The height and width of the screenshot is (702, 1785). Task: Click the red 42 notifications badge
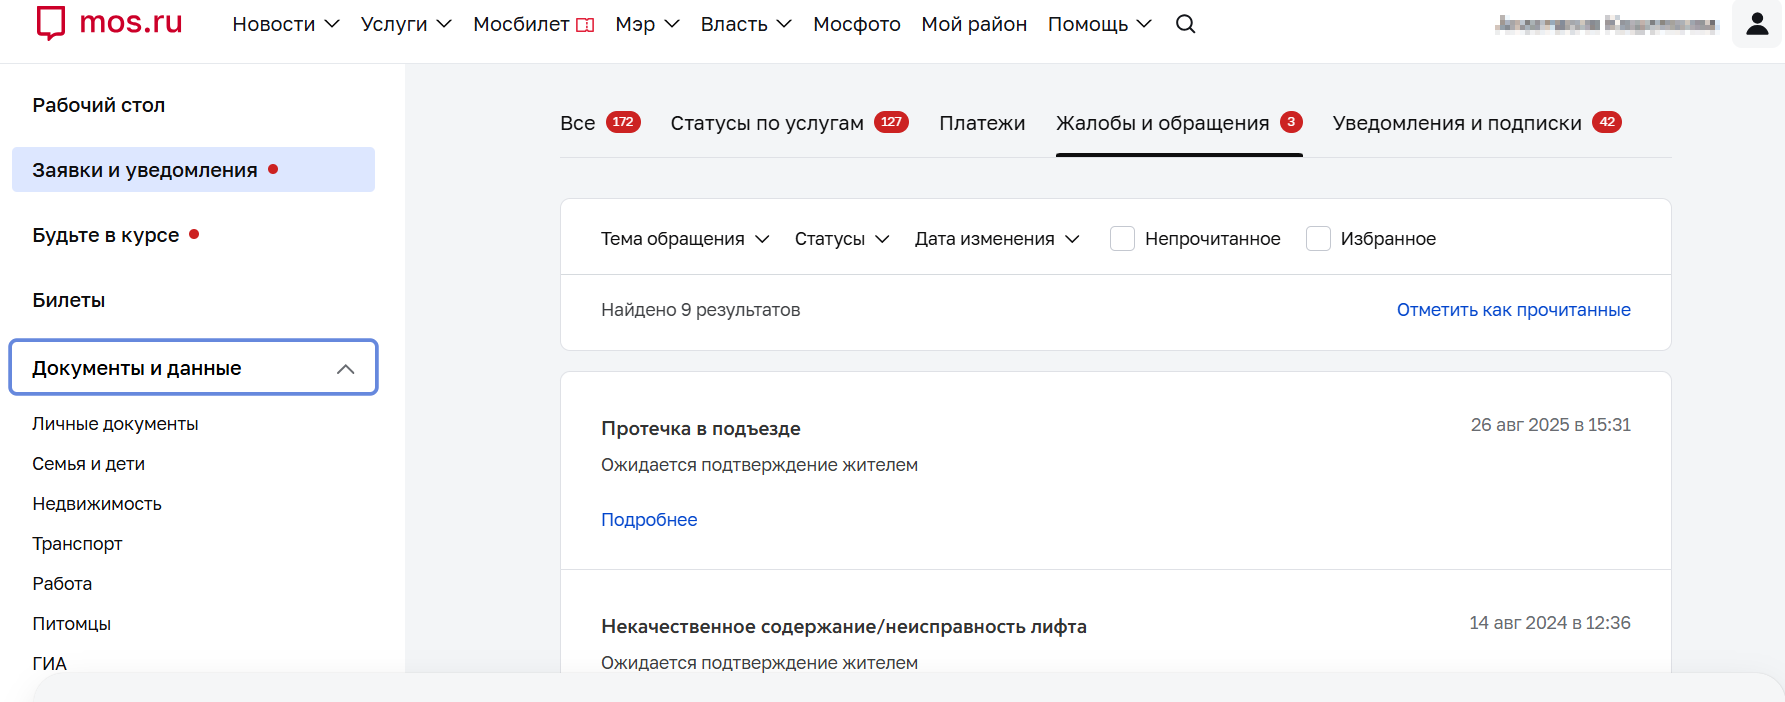tap(1606, 122)
